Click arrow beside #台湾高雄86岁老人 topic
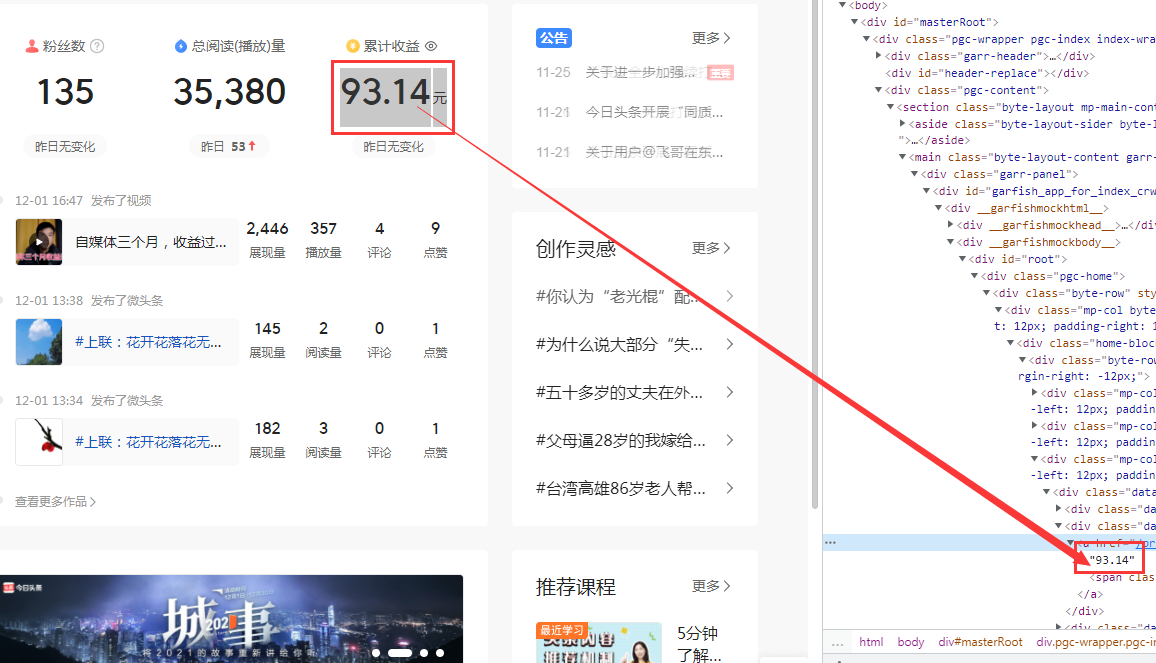This screenshot has height=663, width=1156. coord(730,488)
